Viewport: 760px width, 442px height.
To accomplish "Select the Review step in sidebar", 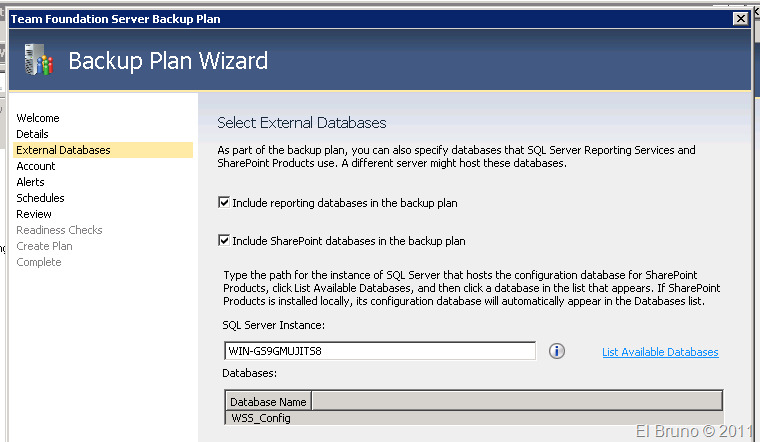I will click(34, 214).
